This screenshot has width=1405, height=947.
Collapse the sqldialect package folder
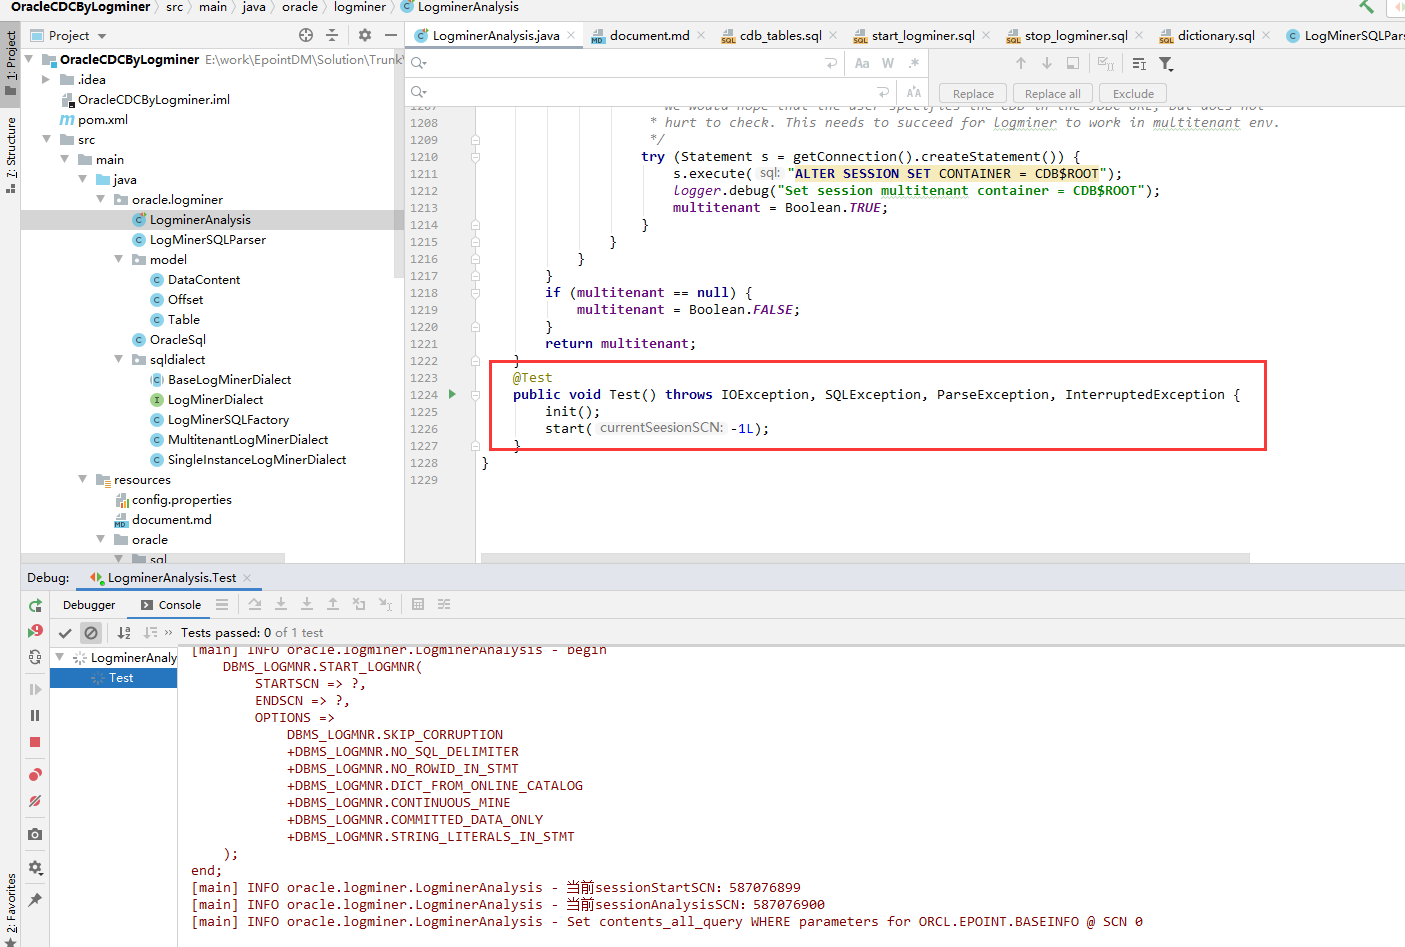[x=119, y=360]
